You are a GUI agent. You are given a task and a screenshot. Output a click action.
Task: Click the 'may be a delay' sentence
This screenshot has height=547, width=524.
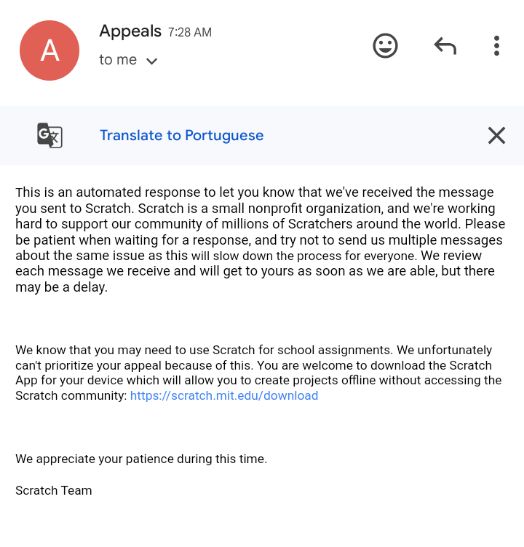coord(61,287)
